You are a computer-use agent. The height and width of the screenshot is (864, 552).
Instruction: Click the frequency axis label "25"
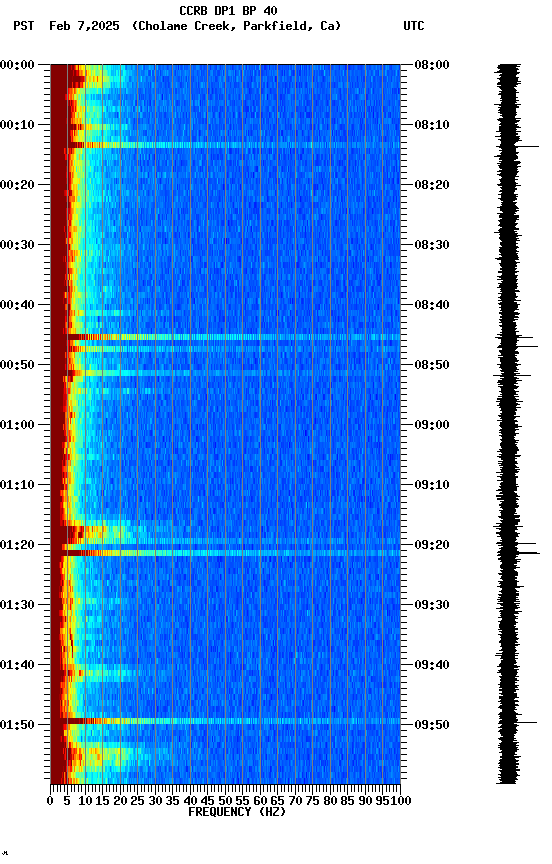point(137,801)
